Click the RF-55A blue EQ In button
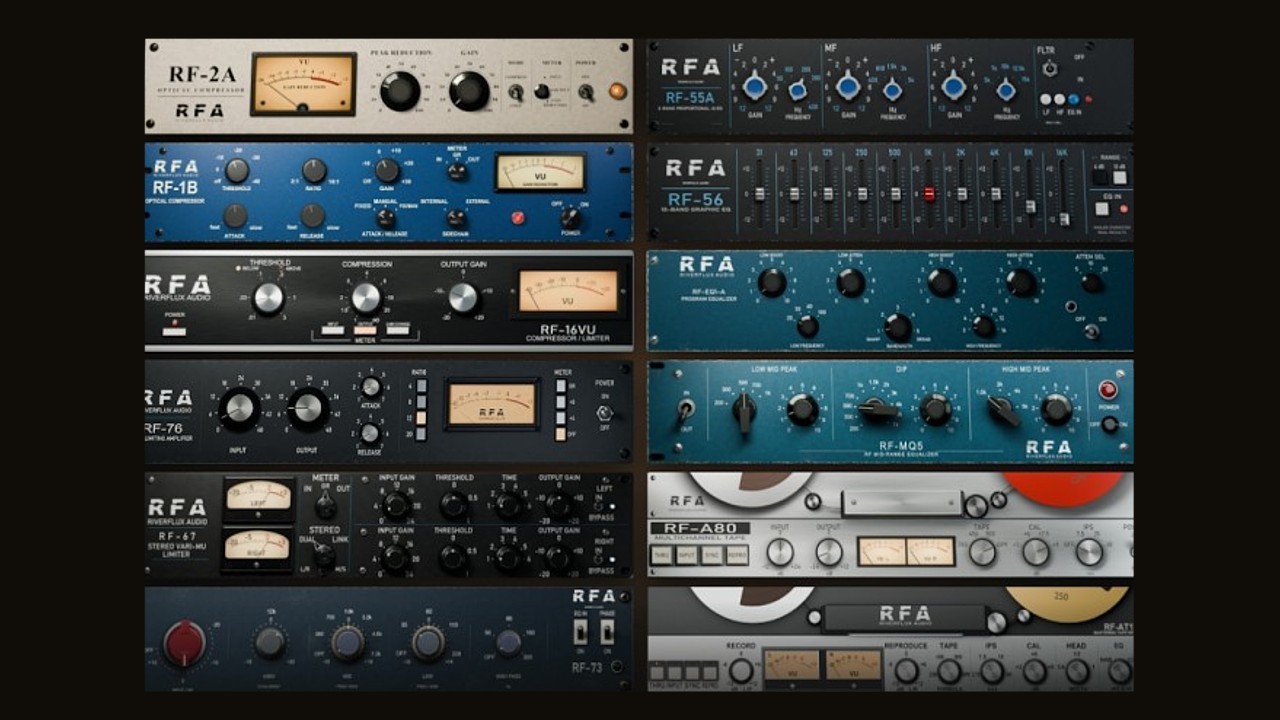The width and height of the screenshot is (1280, 720). pos(1073,100)
